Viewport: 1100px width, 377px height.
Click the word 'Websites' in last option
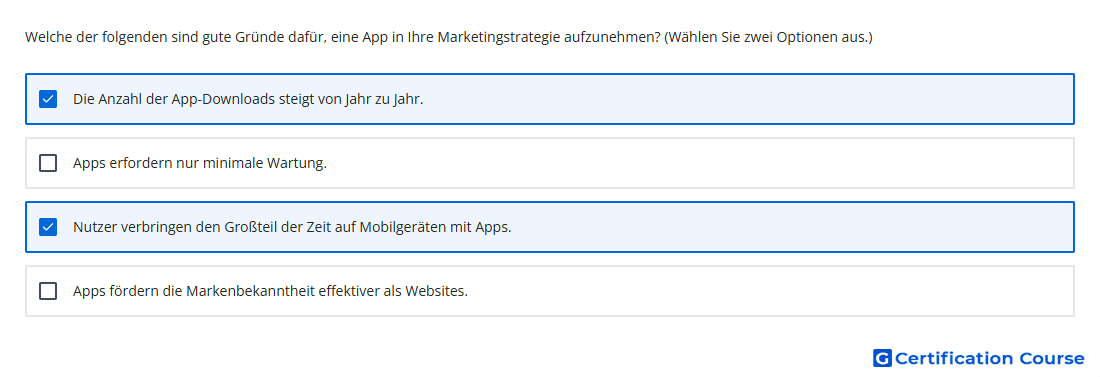[x=439, y=291]
